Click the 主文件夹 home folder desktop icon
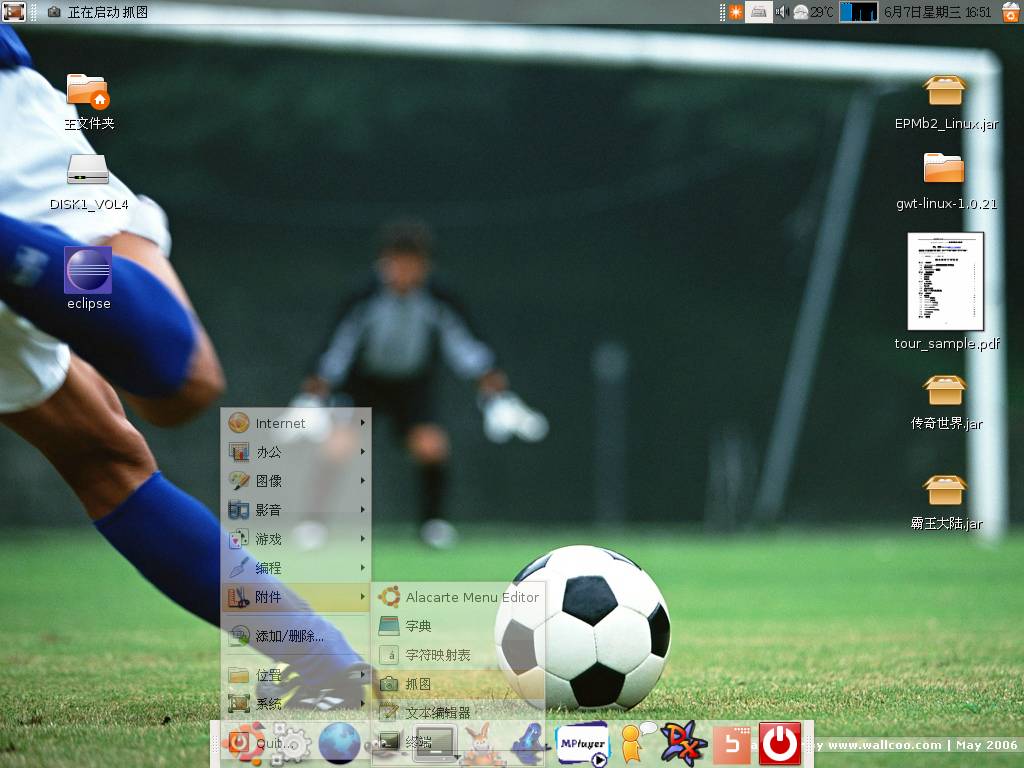Screen dimensions: 1024x768 88,101
